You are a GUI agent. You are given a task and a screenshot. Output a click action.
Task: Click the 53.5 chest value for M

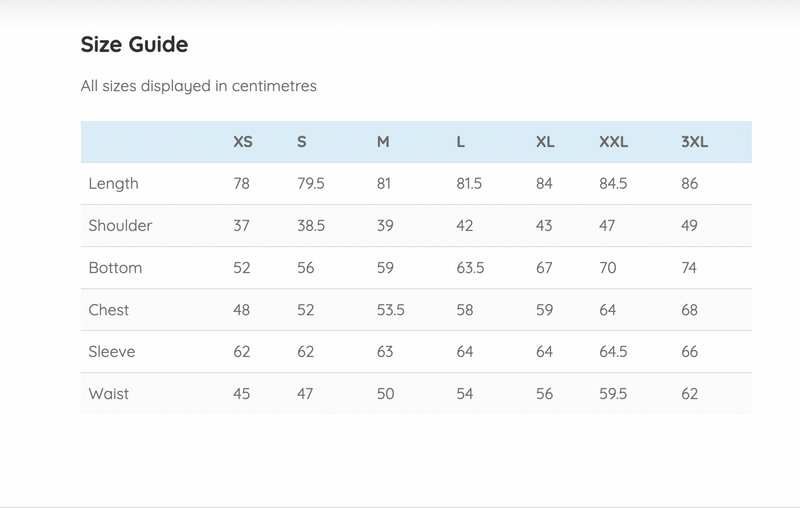[390, 310]
